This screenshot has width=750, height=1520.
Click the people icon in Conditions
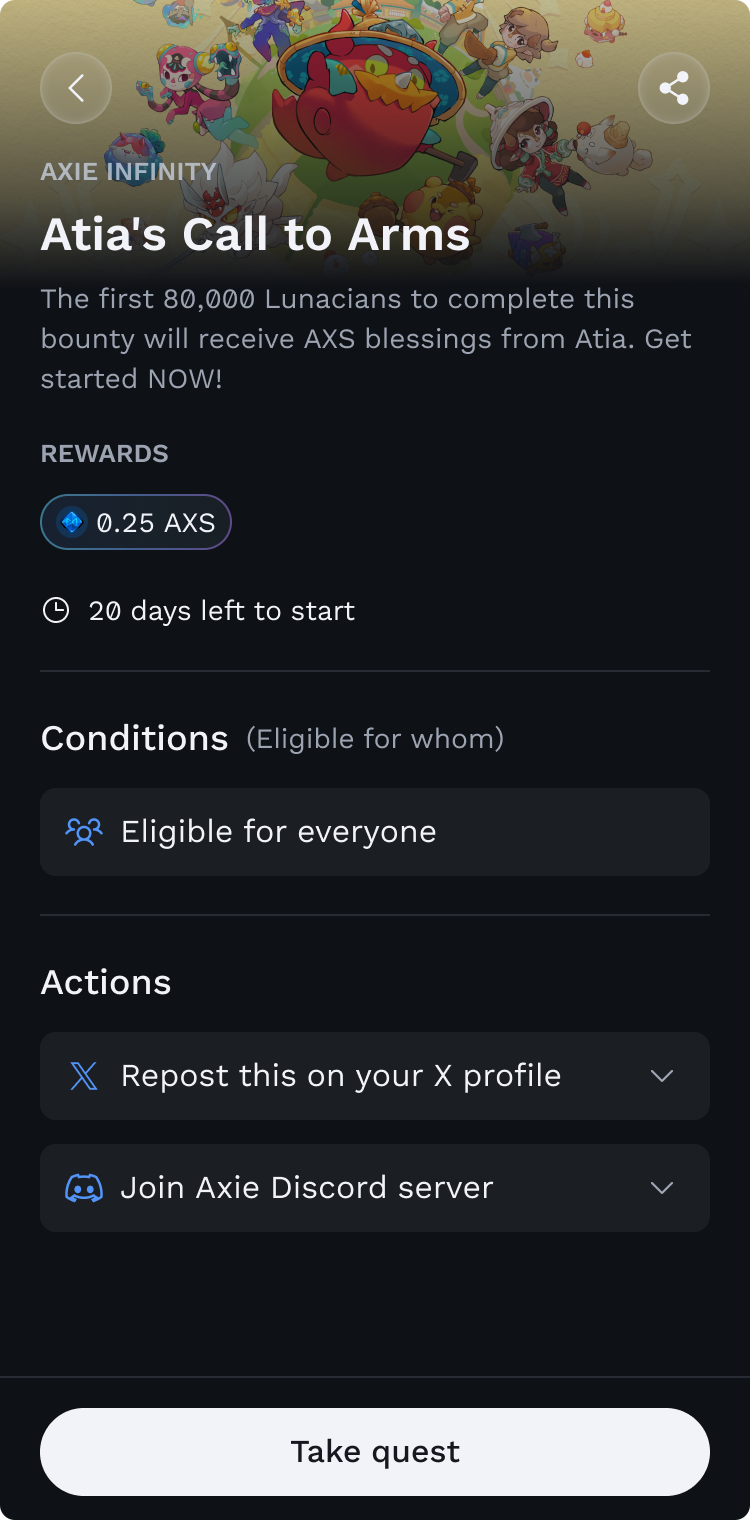pyautogui.click(x=84, y=832)
